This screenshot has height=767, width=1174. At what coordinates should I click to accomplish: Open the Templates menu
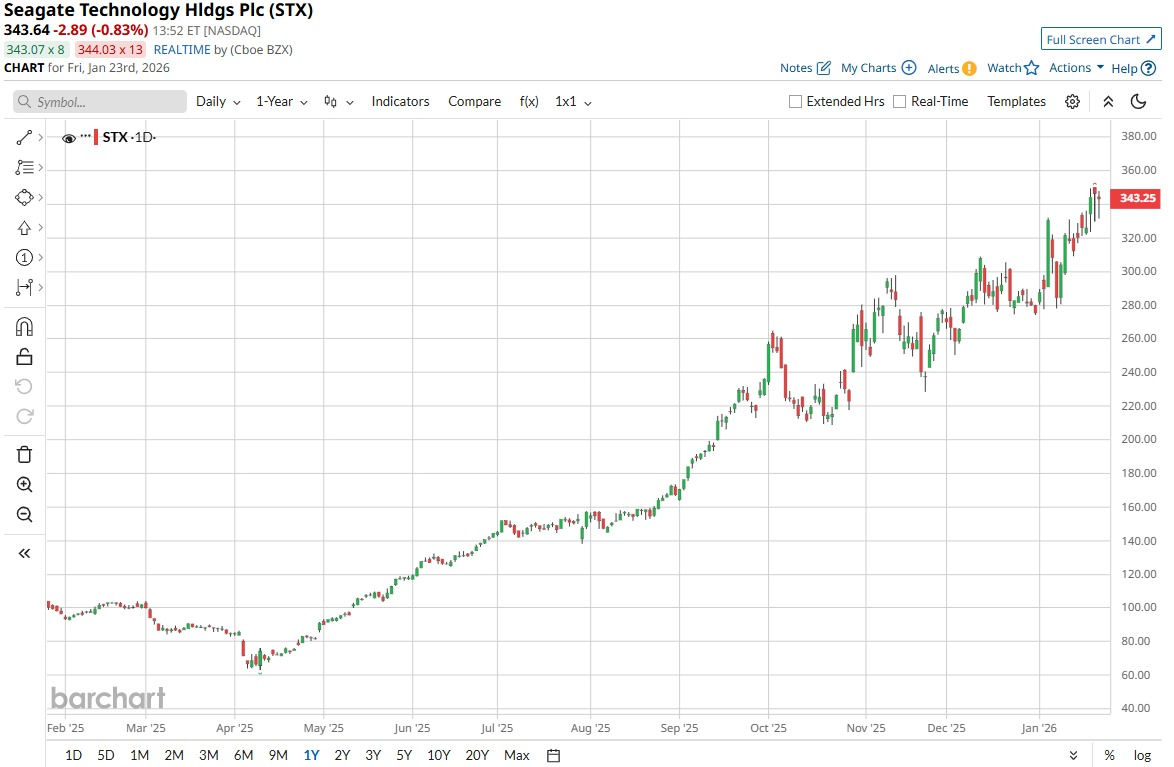[1016, 102]
